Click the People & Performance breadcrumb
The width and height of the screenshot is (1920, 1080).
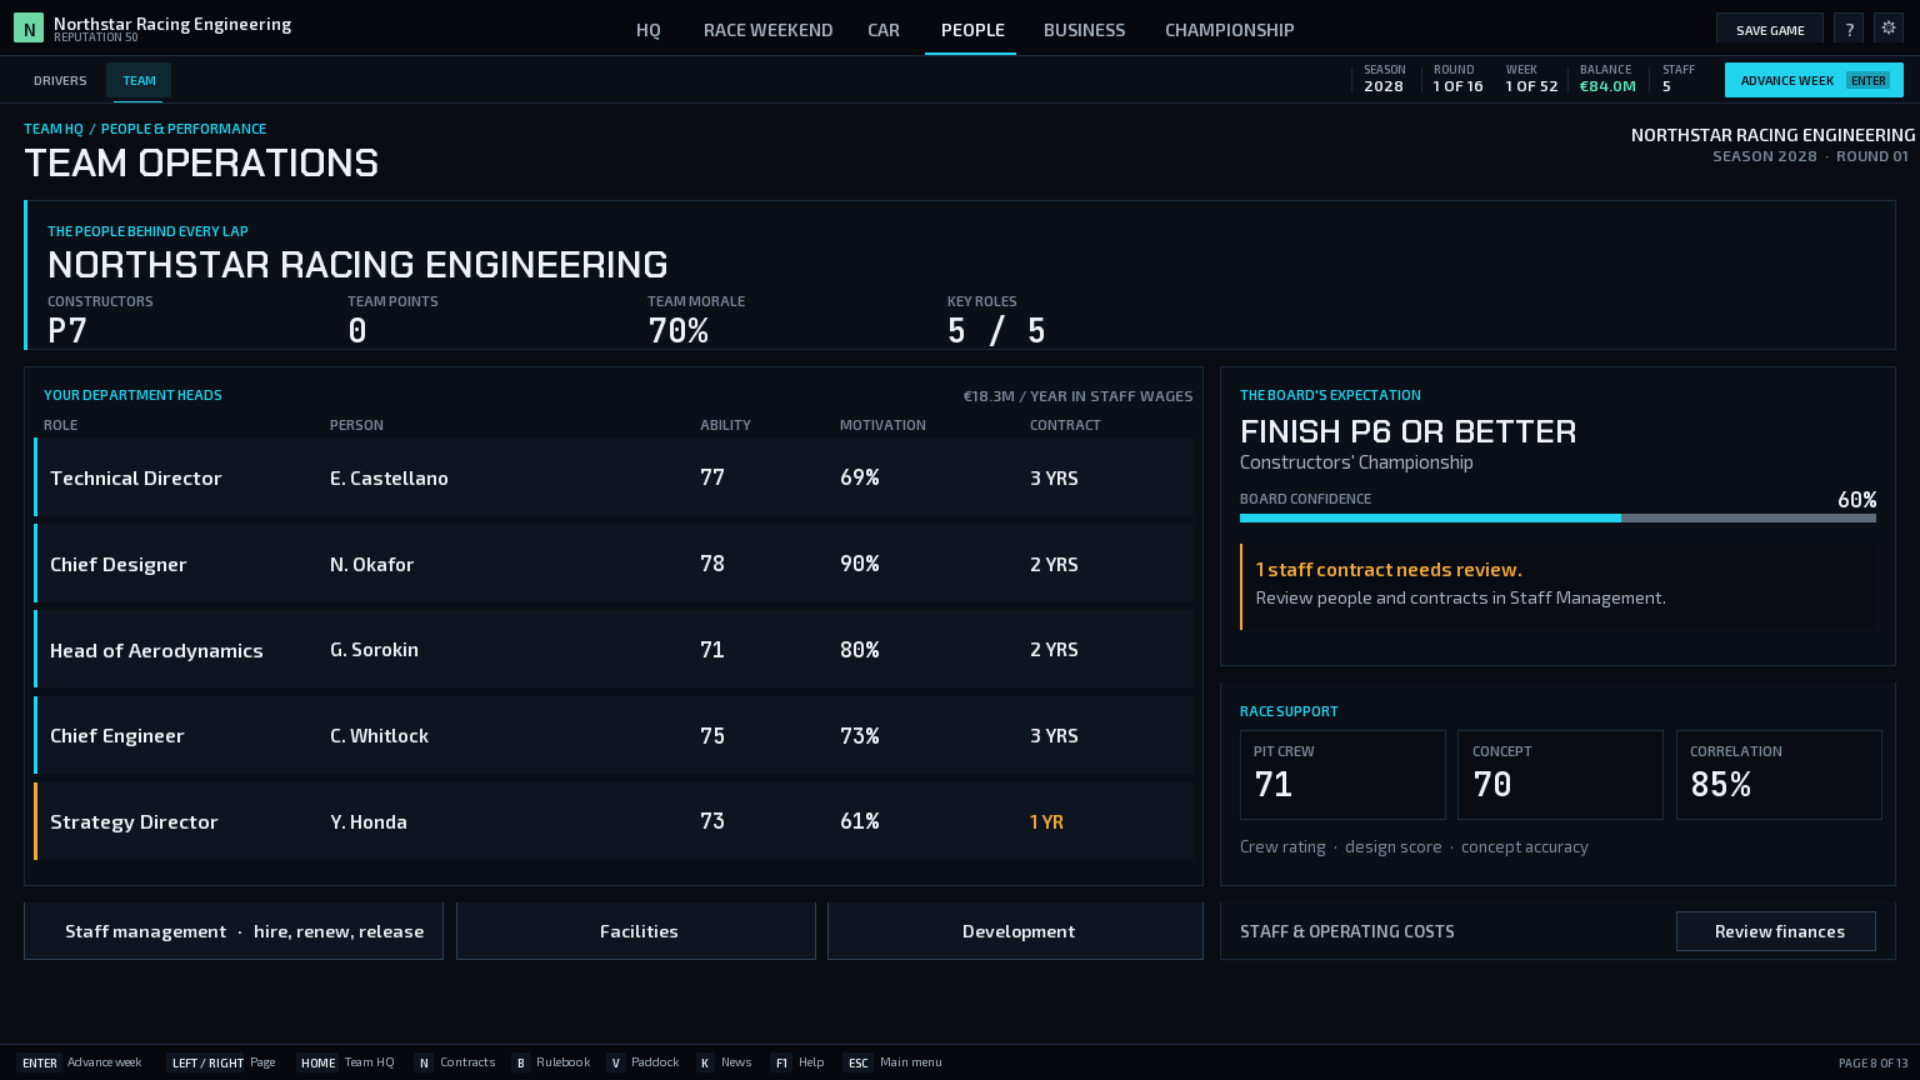click(183, 129)
